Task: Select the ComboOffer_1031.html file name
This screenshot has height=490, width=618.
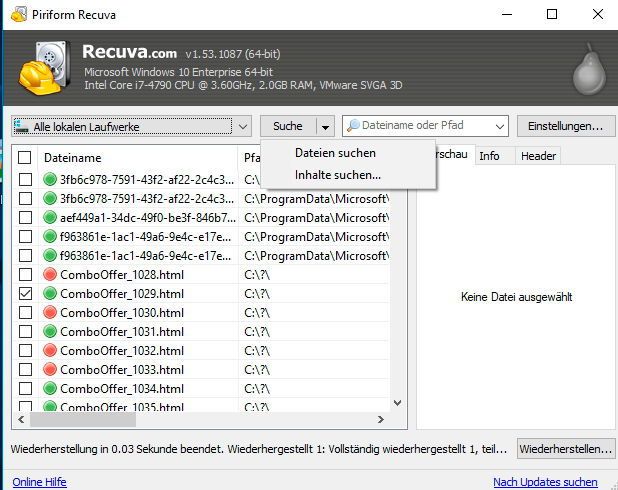Action: coord(122,332)
